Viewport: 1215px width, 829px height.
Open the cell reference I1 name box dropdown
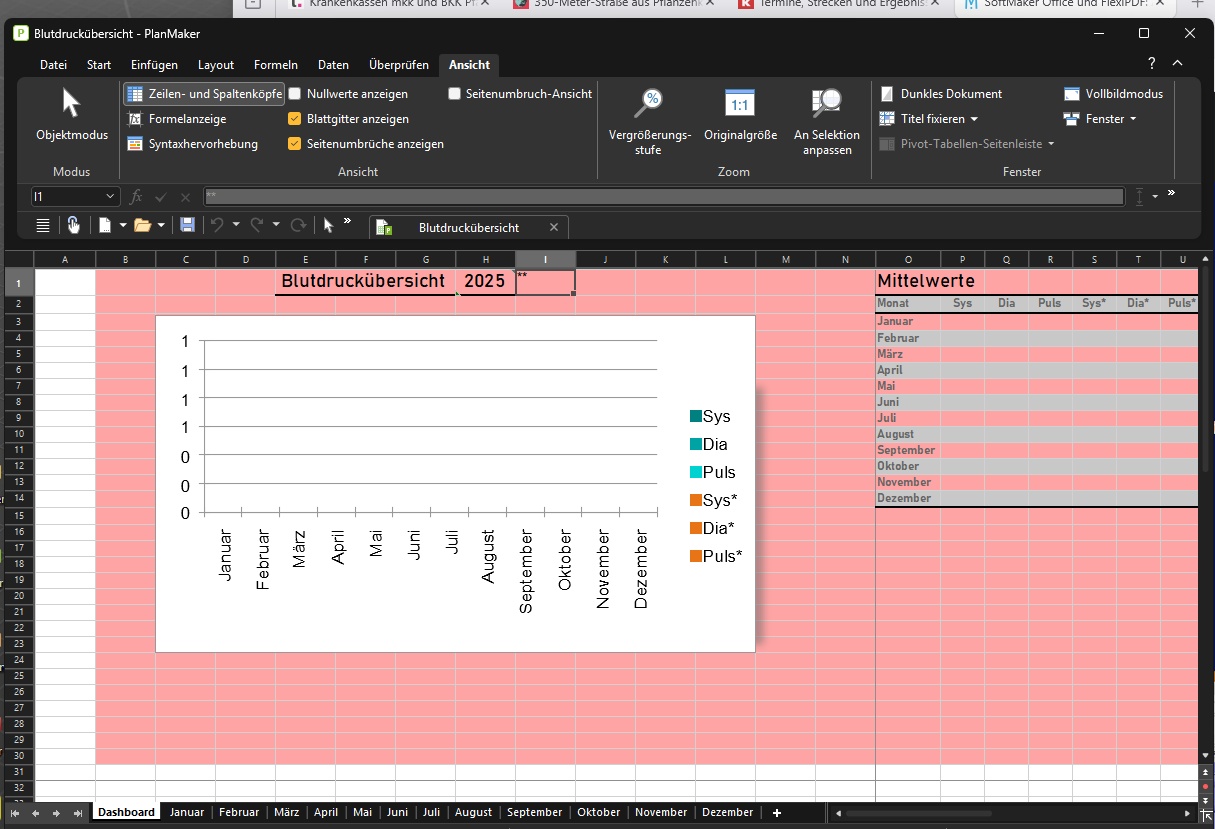(x=109, y=197)
